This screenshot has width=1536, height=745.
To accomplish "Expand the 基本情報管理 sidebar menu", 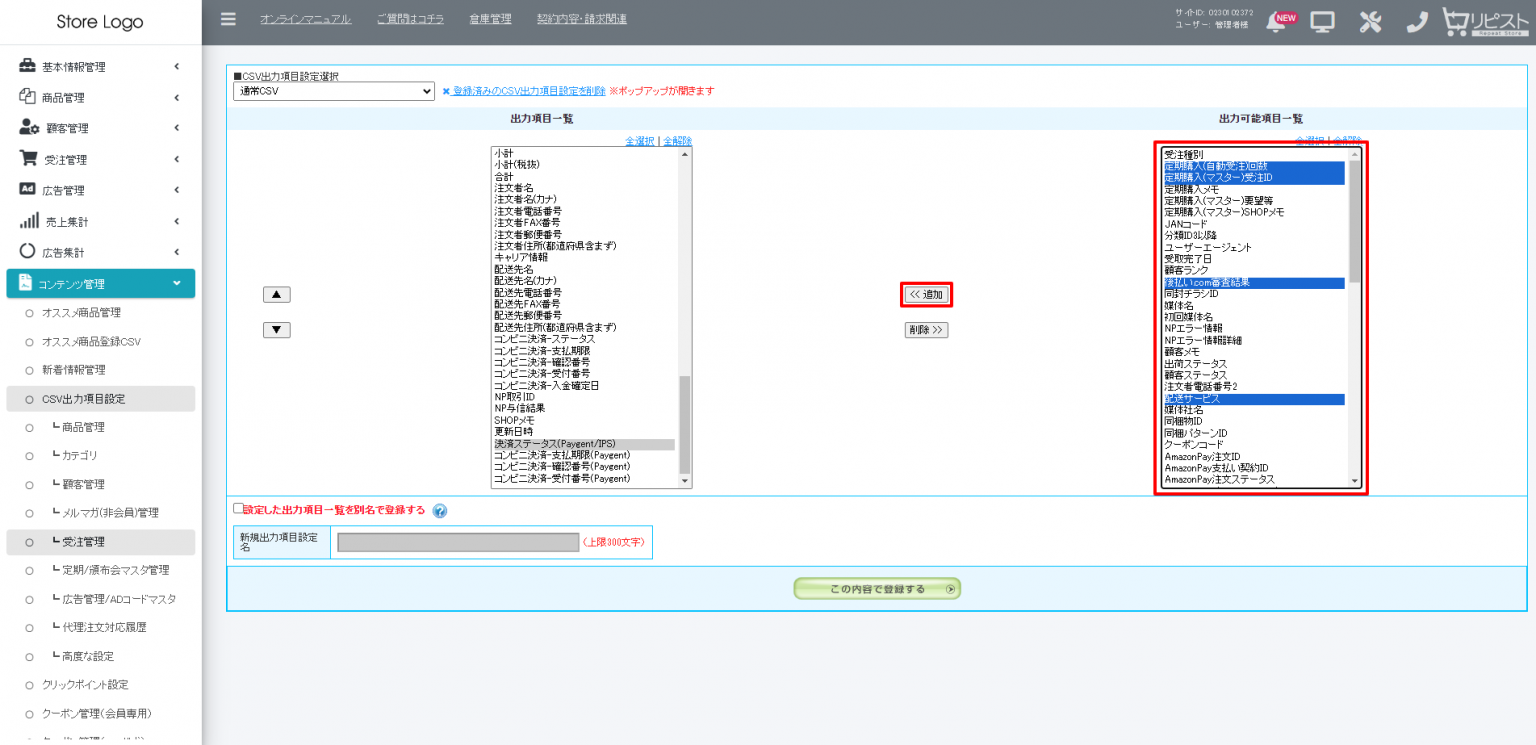I will tap(100, 67).
